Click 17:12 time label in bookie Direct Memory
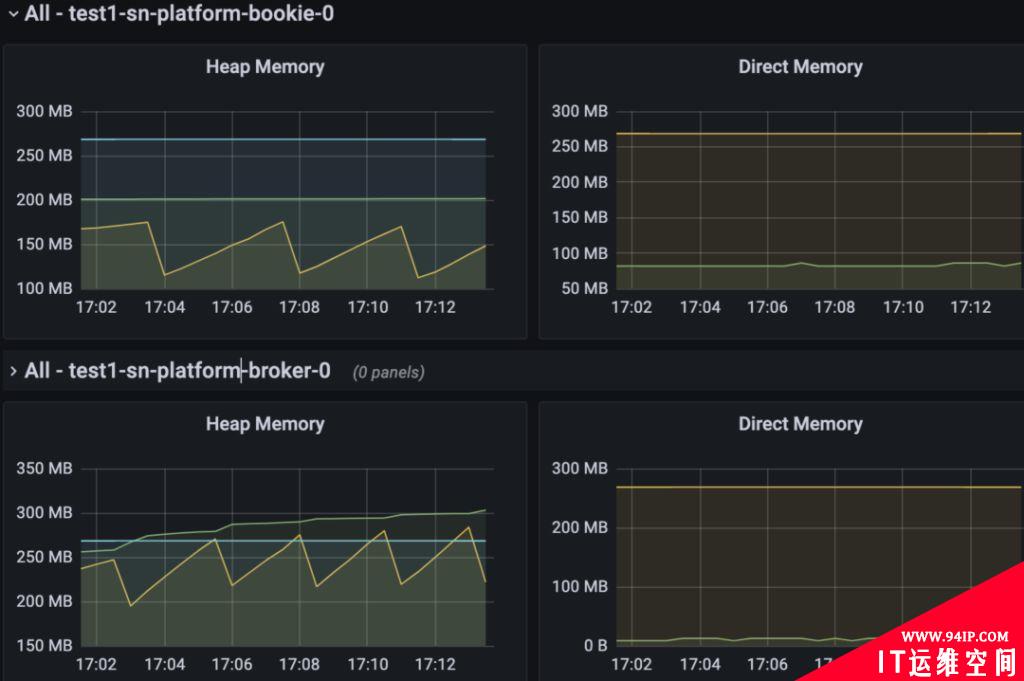This screenshot has width=1024, height=681. pos(970,307)
